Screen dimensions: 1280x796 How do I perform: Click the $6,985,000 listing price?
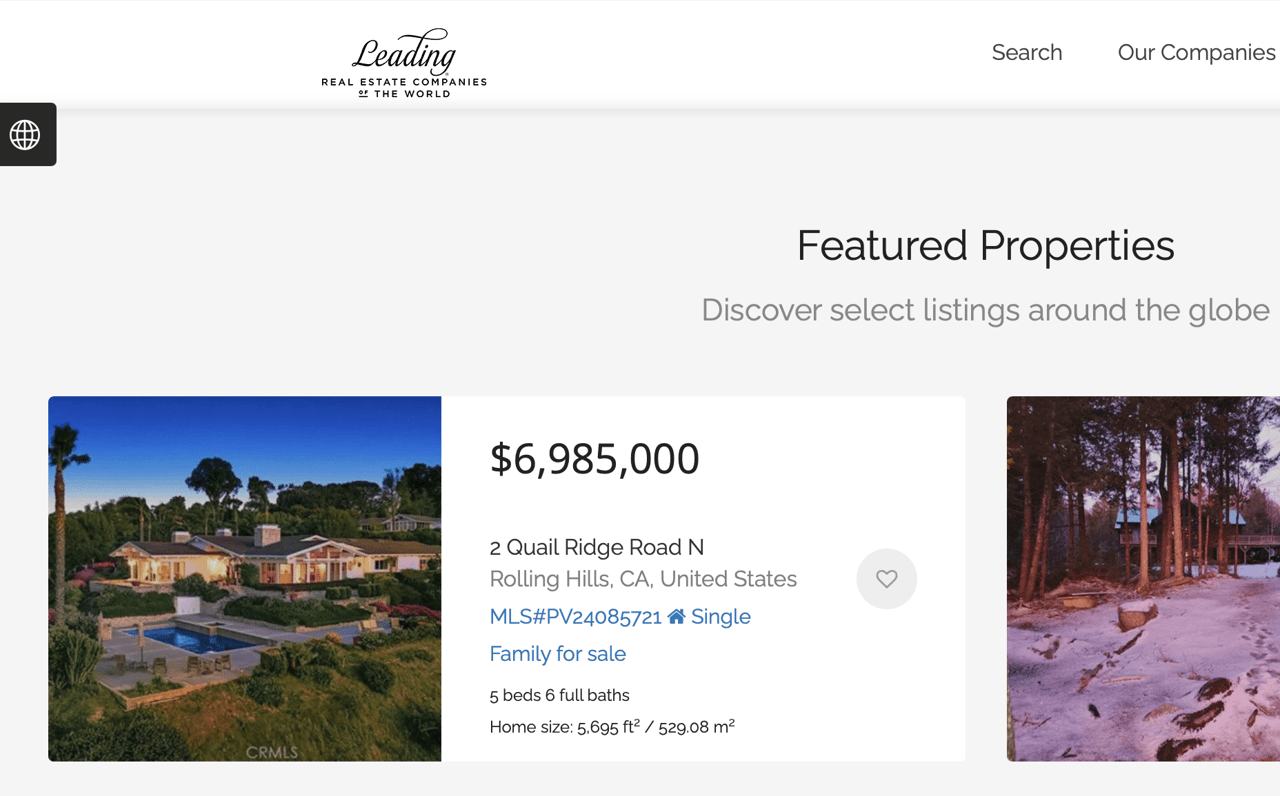[595, 459]
